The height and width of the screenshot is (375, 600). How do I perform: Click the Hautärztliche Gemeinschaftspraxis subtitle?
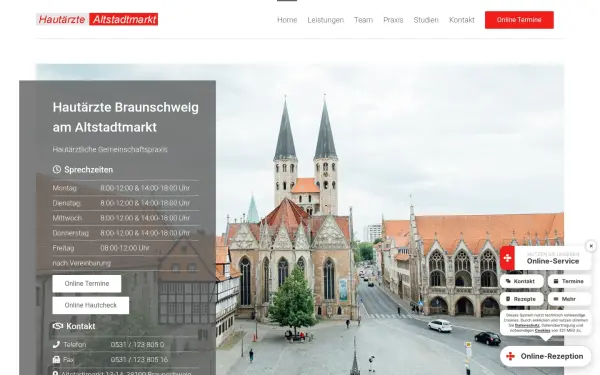(110, 150)
